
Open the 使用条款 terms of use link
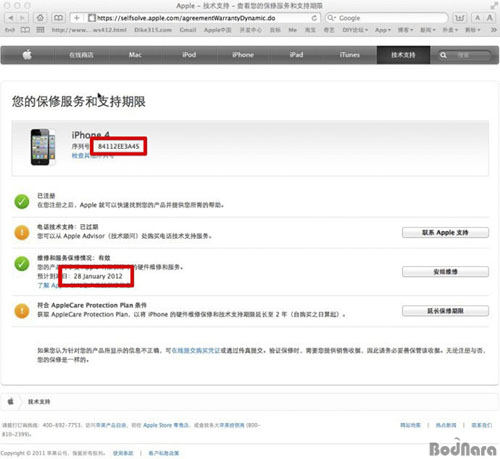[123, 453]
